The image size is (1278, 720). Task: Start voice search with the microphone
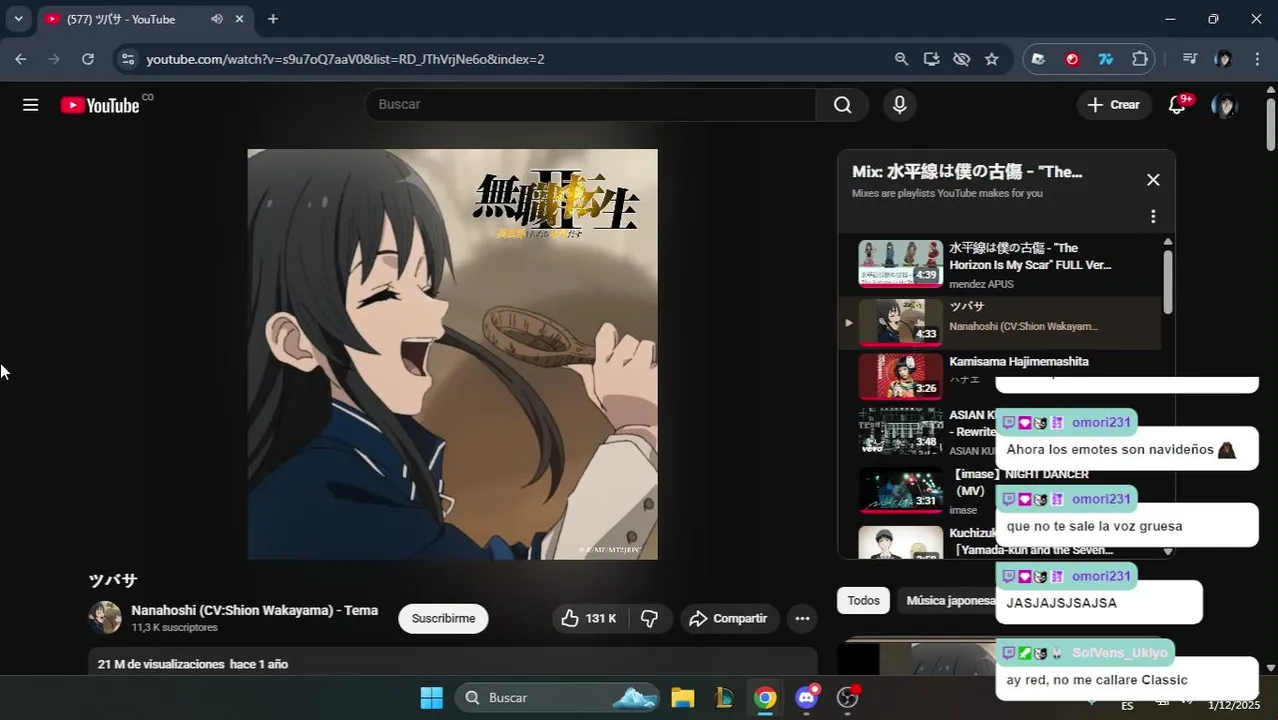(899, 105)
